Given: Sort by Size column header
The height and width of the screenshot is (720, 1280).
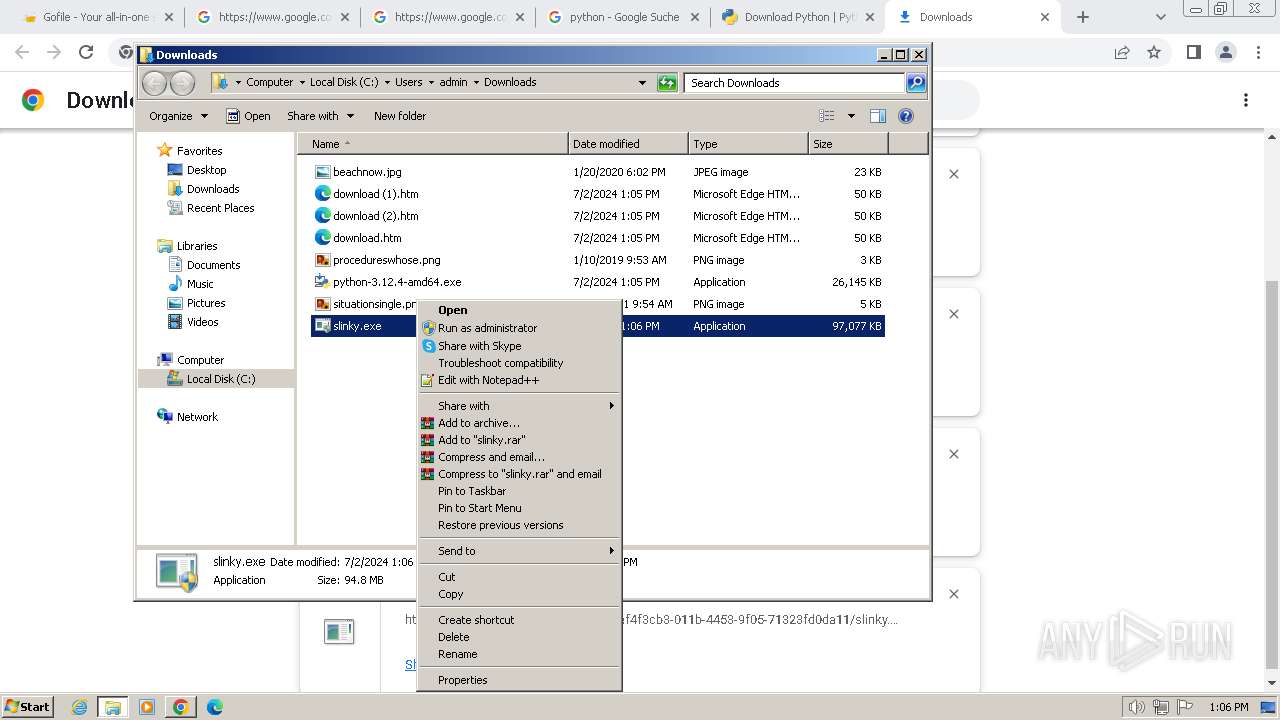Looking at the screenshot, I should [x=848, y=144].
